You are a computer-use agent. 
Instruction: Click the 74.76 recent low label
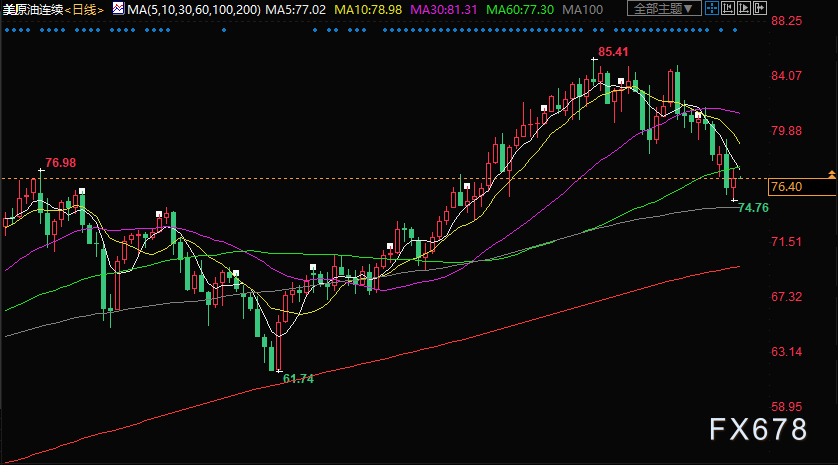tap(753, 207)
